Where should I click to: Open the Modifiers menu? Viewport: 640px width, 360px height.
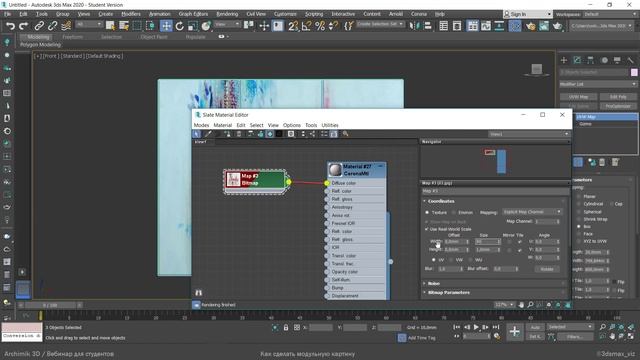tap(131, 14)
